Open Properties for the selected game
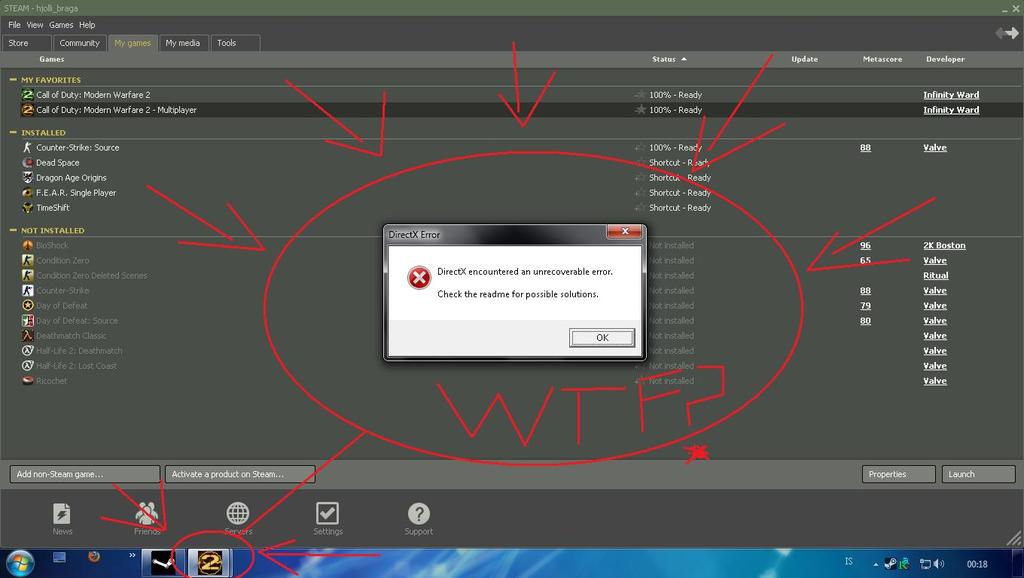 (899, 474)
